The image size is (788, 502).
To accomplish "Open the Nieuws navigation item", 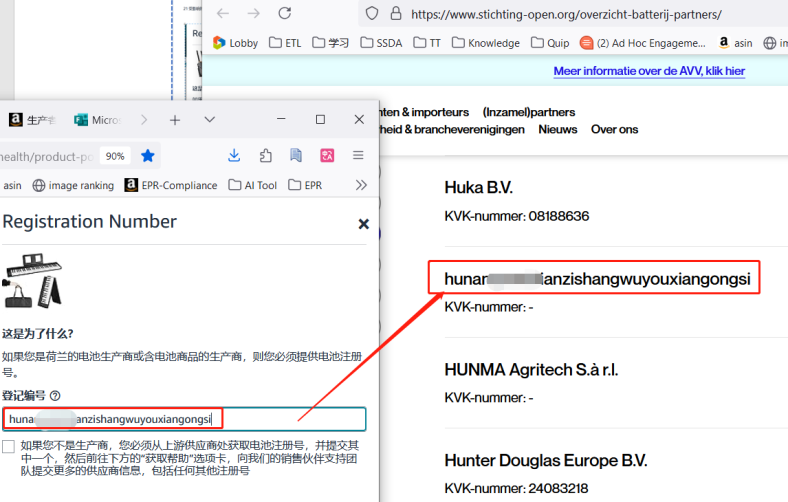I will pos(558,130).
